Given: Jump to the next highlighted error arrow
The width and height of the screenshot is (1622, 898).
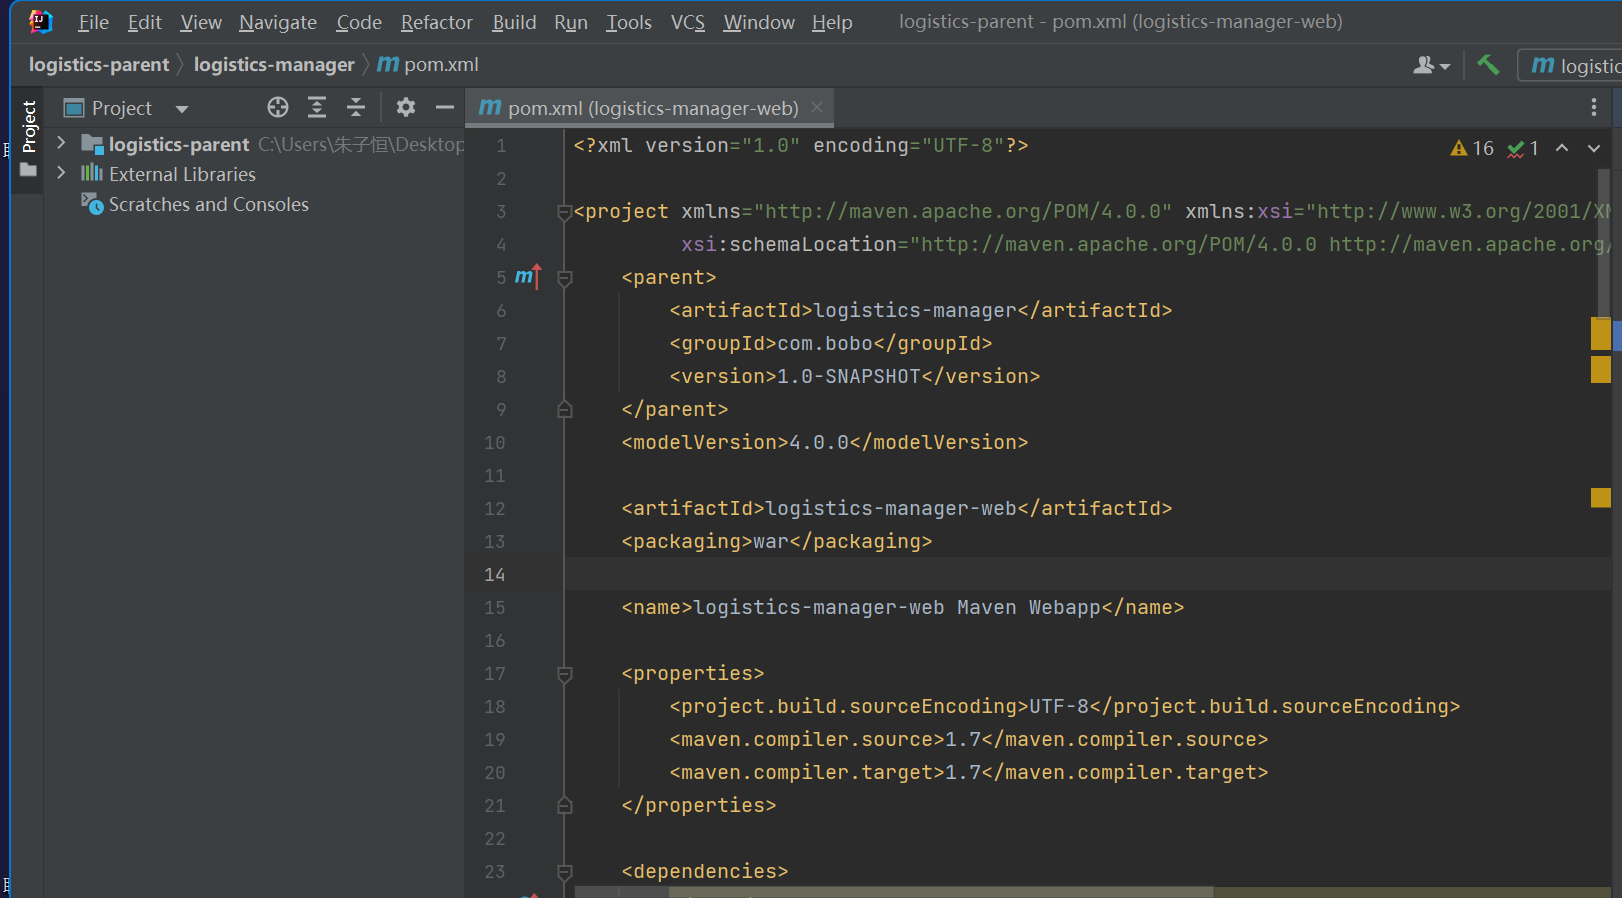Looking at the screenshot, I should click(1594, 148).
